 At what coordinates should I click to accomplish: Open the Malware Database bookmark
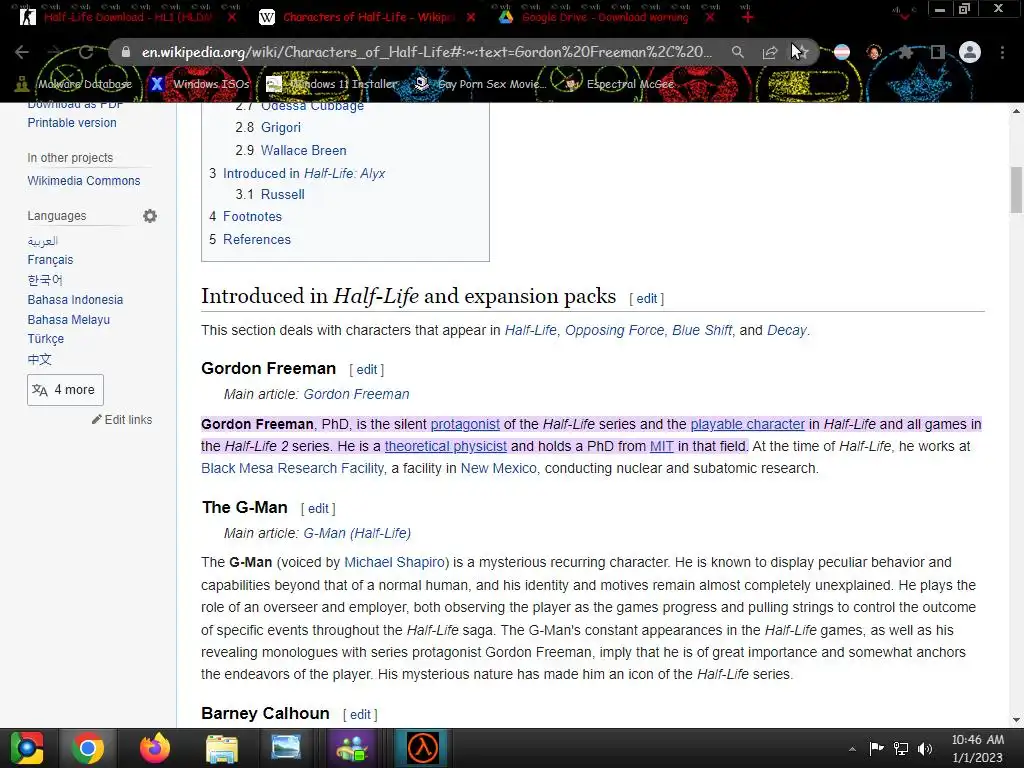[x=74, y=84]
